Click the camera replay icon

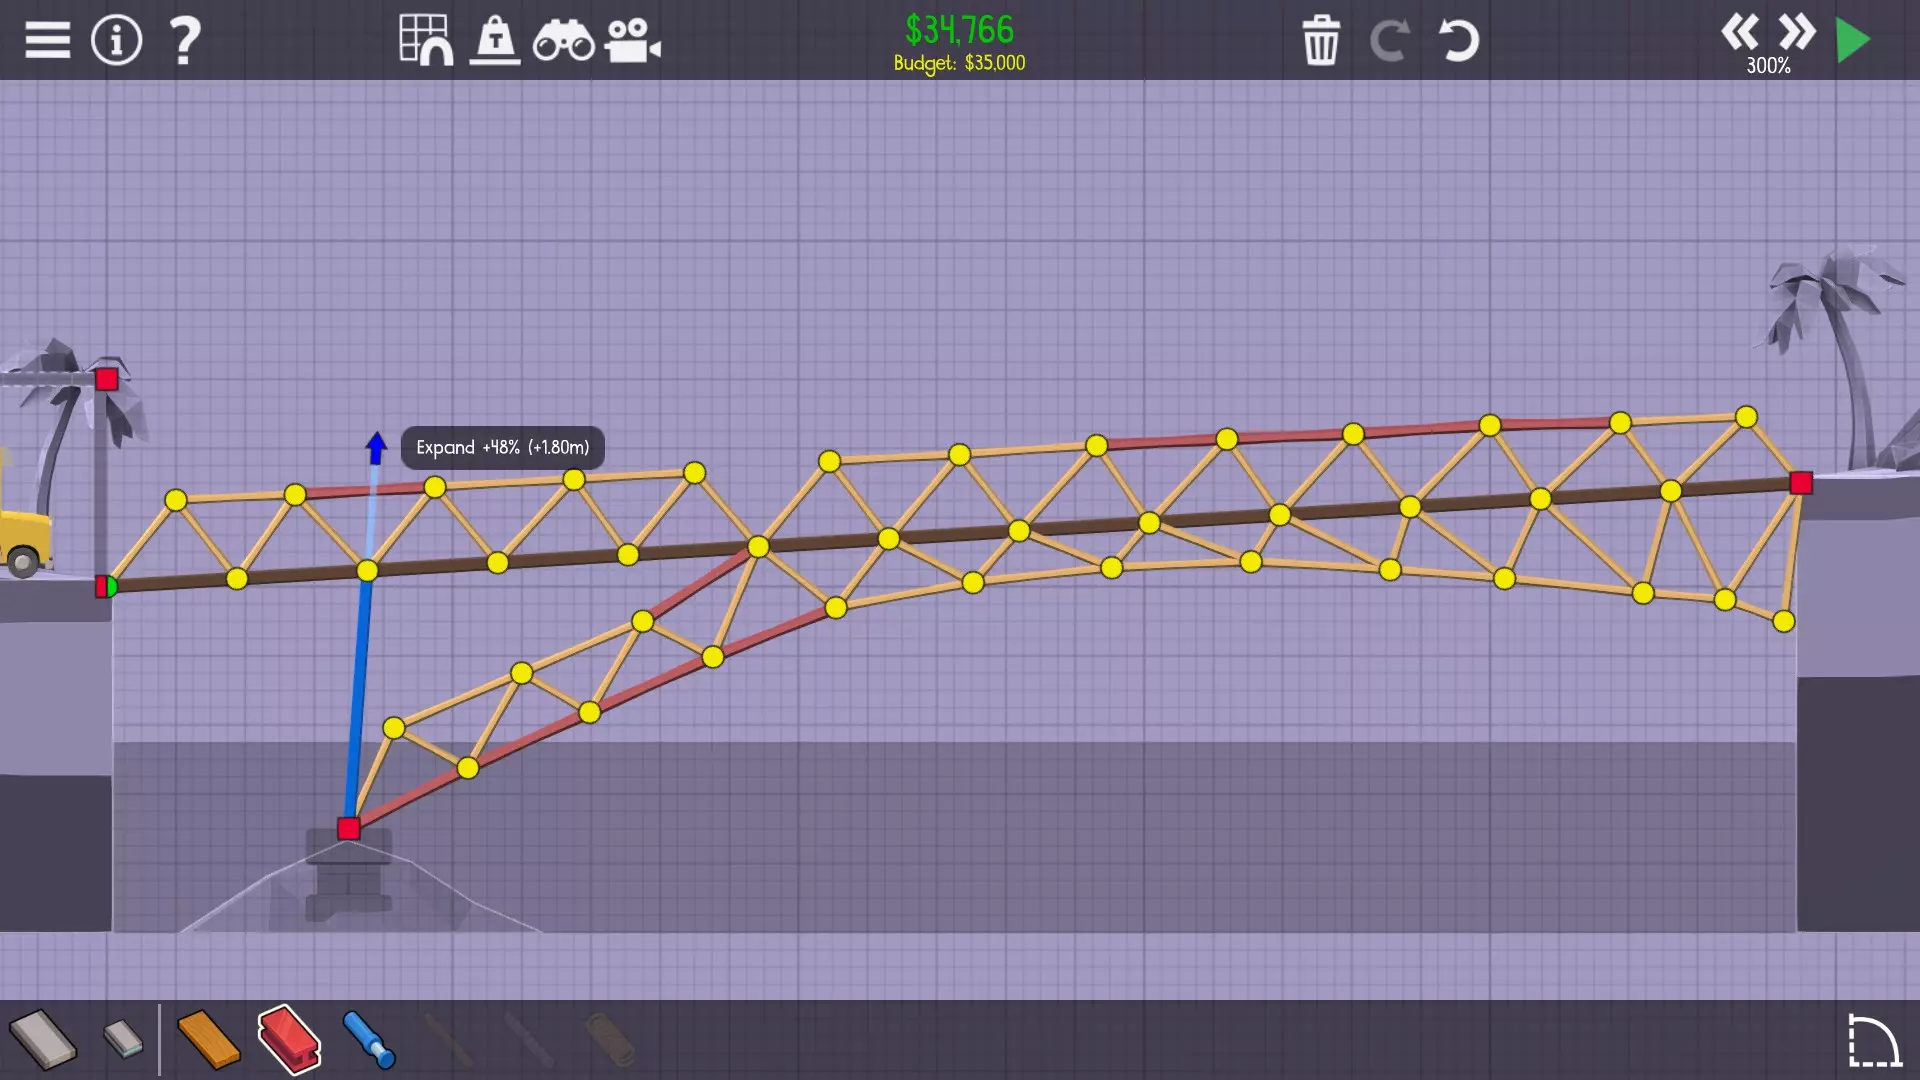click(632, 41)
